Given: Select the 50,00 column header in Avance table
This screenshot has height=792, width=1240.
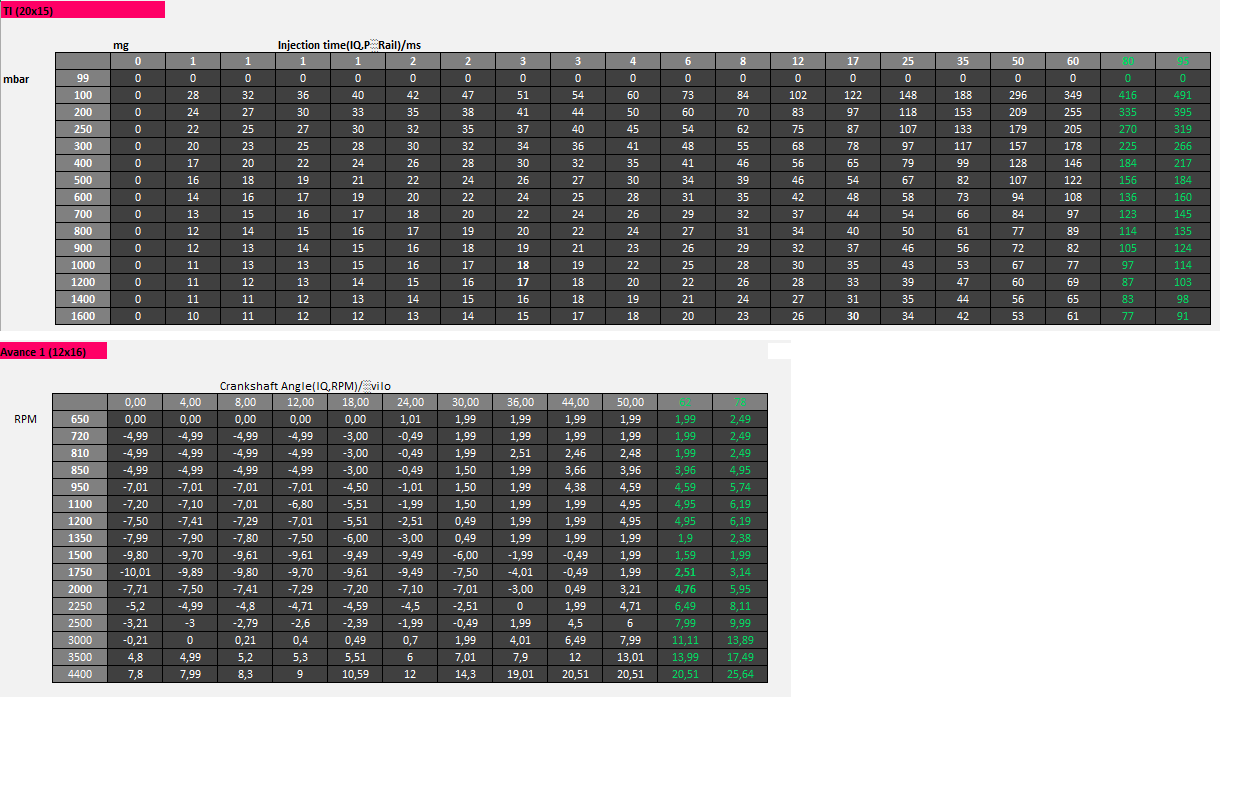Looking at the screenshot, I should [630, 402].
